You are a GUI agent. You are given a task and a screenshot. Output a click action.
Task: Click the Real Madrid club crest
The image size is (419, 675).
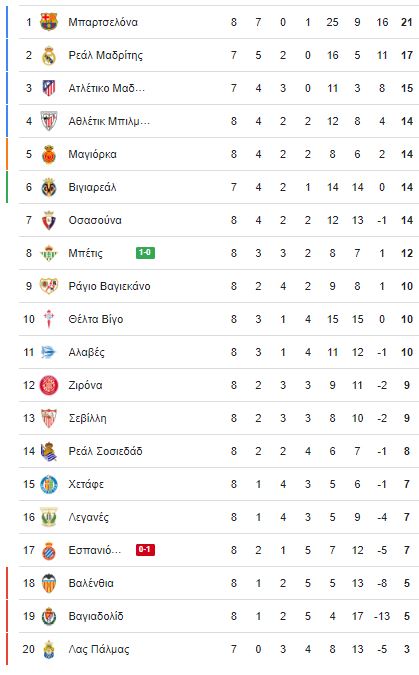coord(49,55)
